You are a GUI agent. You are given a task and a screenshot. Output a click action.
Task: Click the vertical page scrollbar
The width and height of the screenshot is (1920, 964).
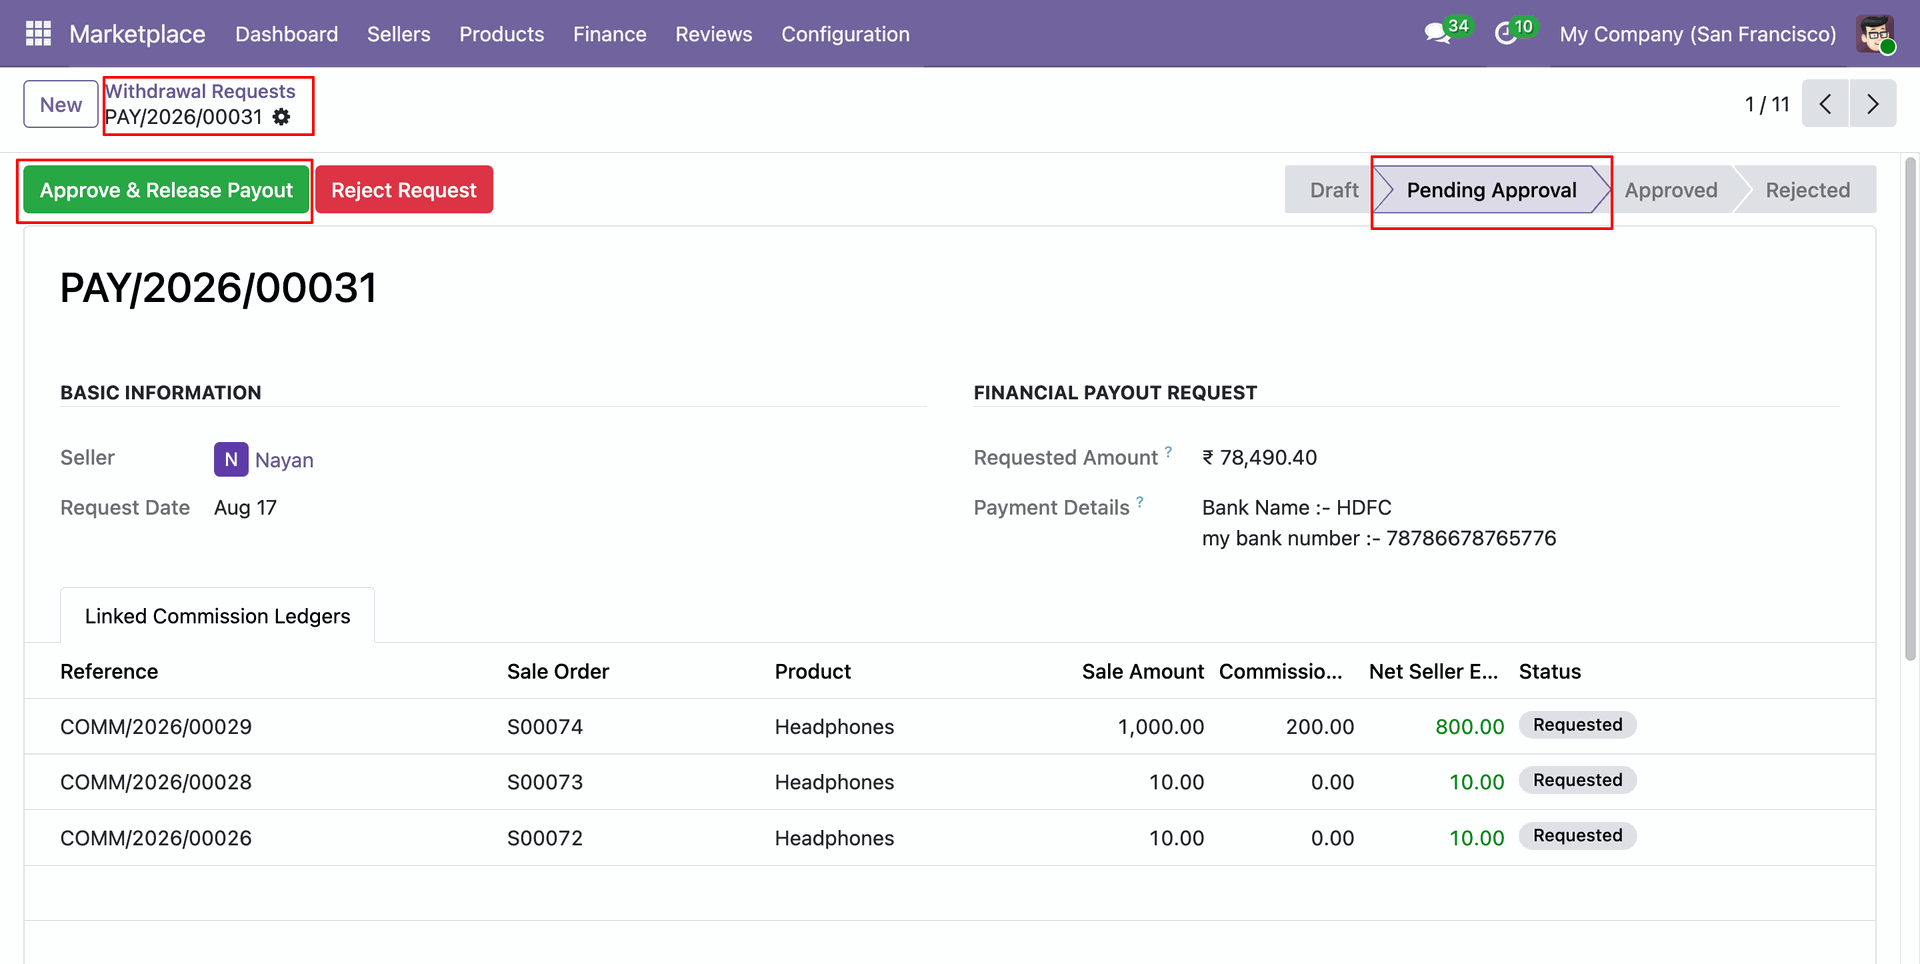[x=1910, y=409]
